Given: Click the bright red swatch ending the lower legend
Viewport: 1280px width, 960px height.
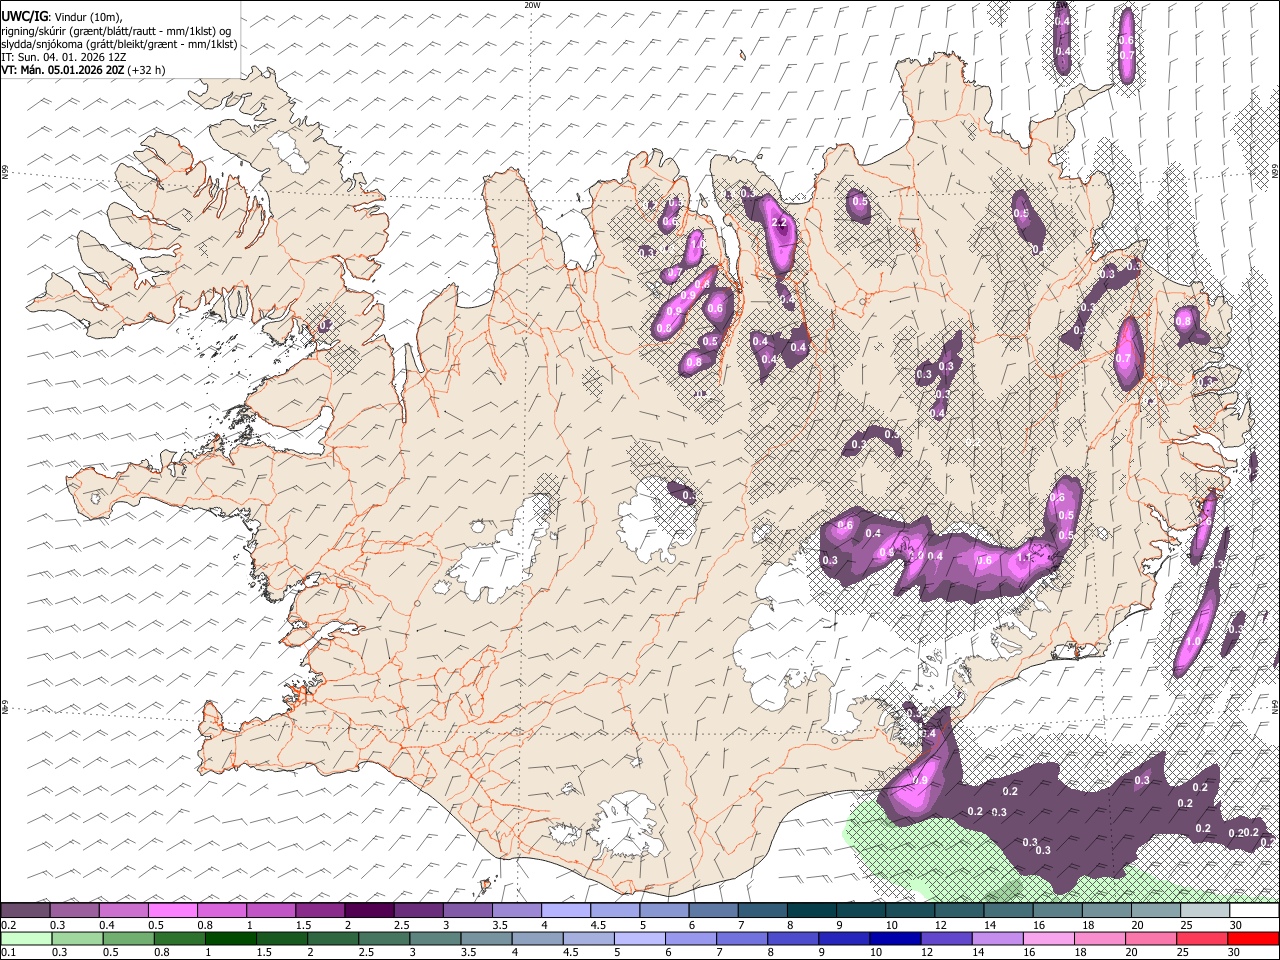Looking at the screenshot, I should (x=1253, y=939).
